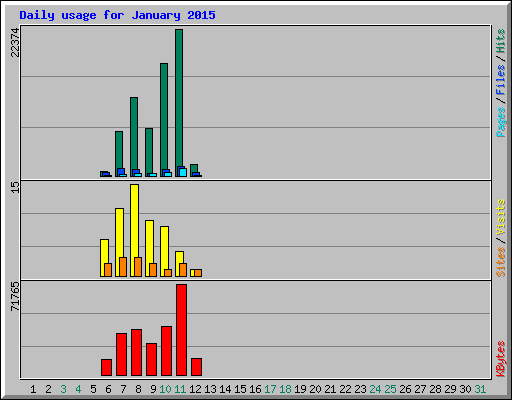Click day 15 on the x-axis
The height and width of the screenshot is (400, 512).
(x=240, y=389)
